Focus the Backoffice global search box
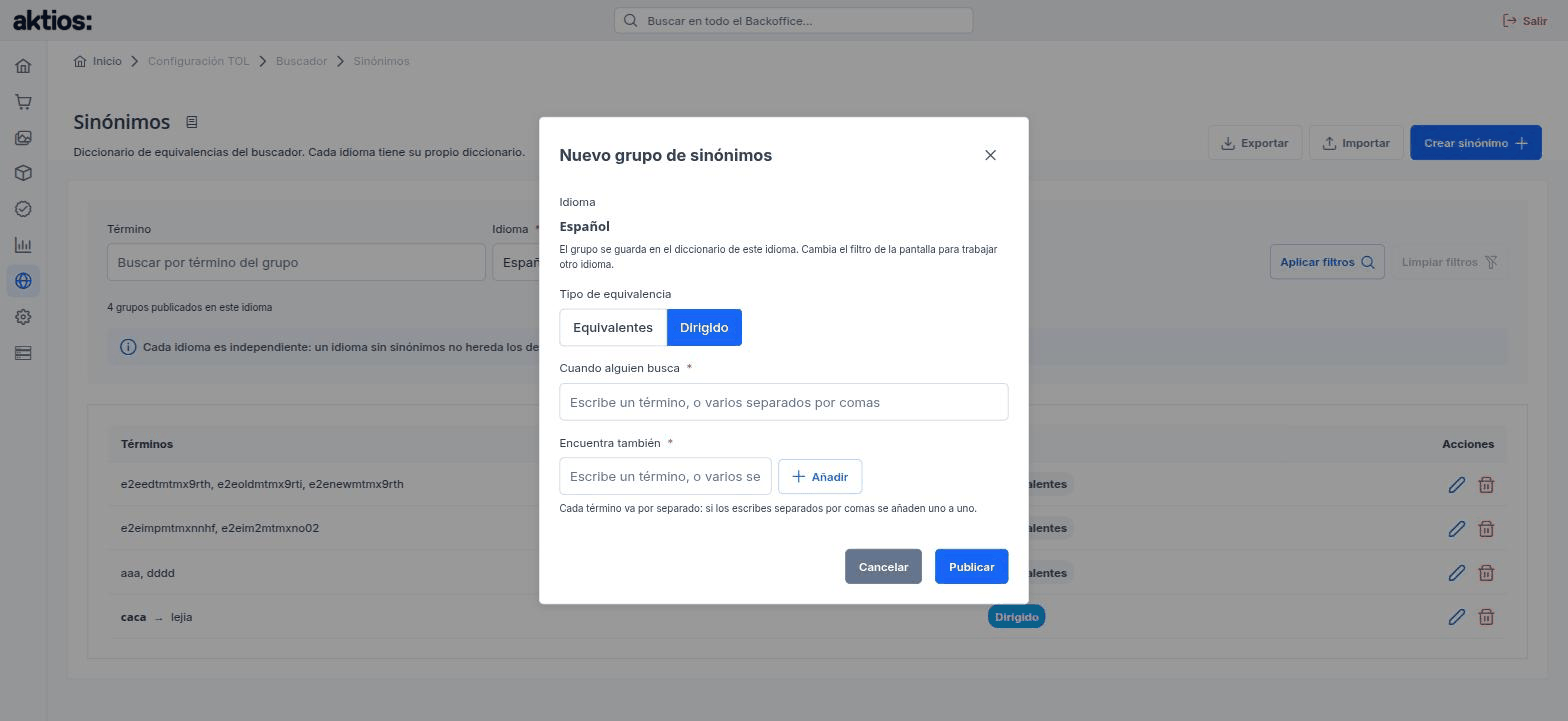Viewport: 1568px width, 721px height. tap(793, 20)
